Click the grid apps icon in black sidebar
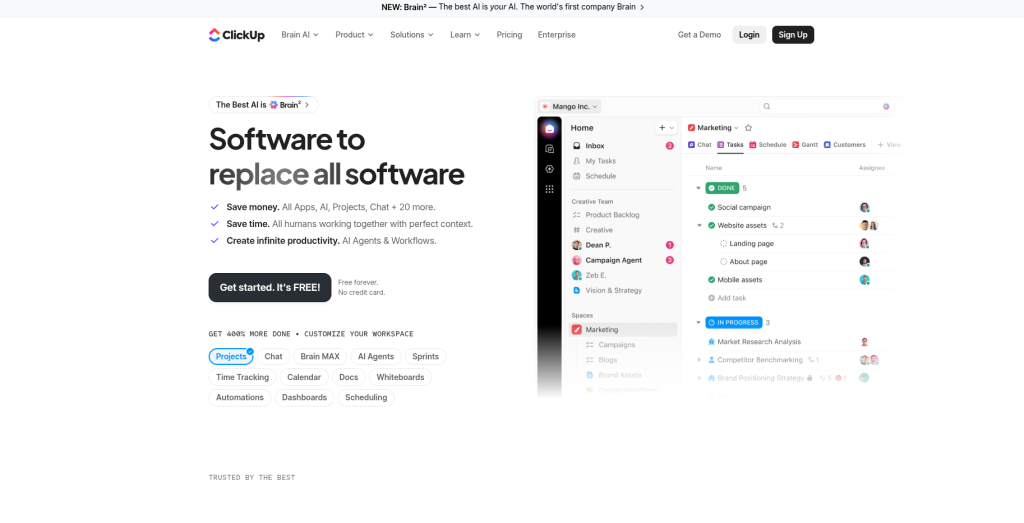The height and width of the screenshot is (523, 1024). 549,189
